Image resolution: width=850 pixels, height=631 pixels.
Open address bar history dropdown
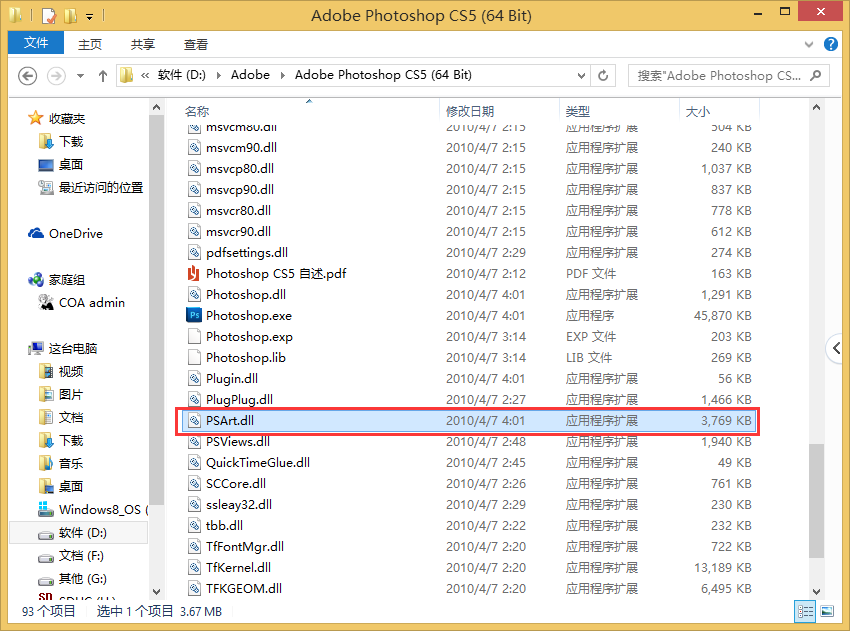coord(581,75)
